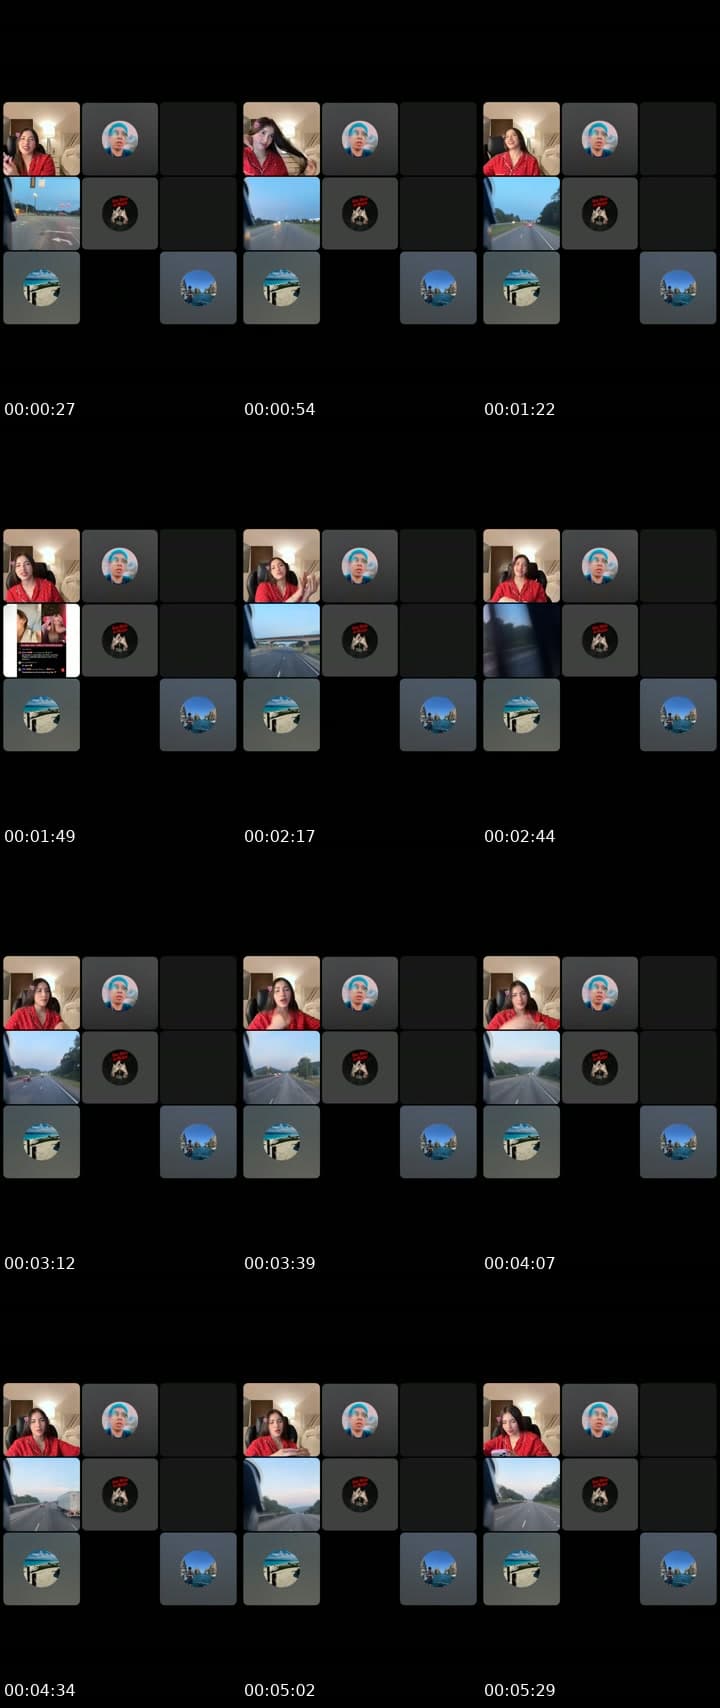Click the dark logo avatar in the 00:03:39 frame
This screenshot has width=720, height=1708.
tap(360, 1067)
